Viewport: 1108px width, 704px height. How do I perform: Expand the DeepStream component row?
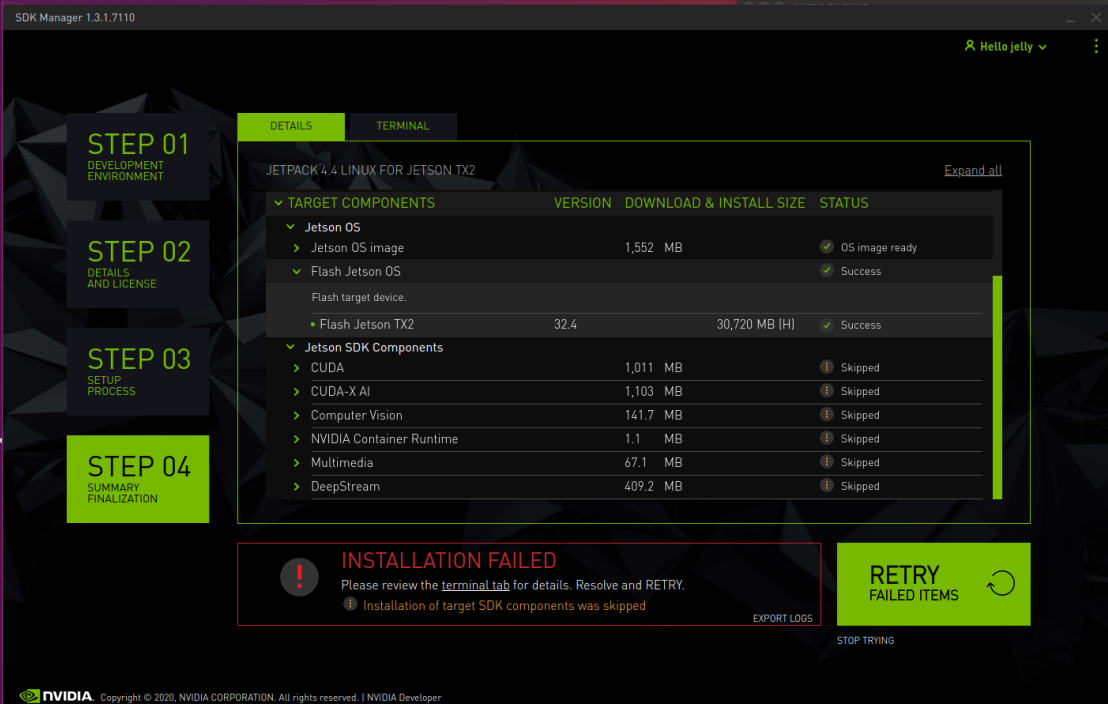[x=297, y=486]
